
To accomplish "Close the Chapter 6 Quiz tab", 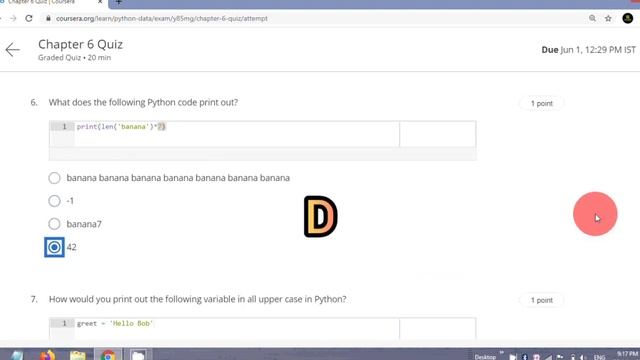I will [x=100, y=2].
